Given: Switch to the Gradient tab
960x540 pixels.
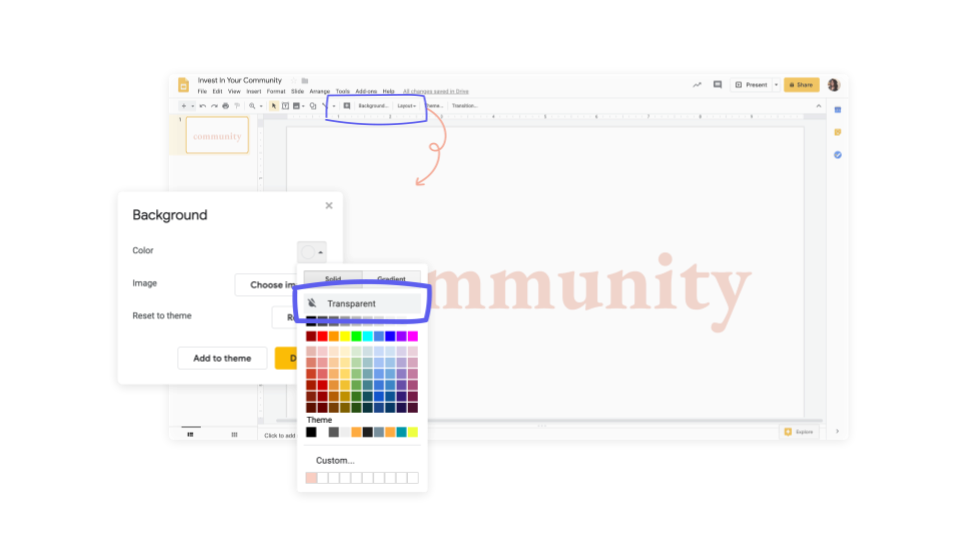Looking at the screenshot, I should 391,278.
